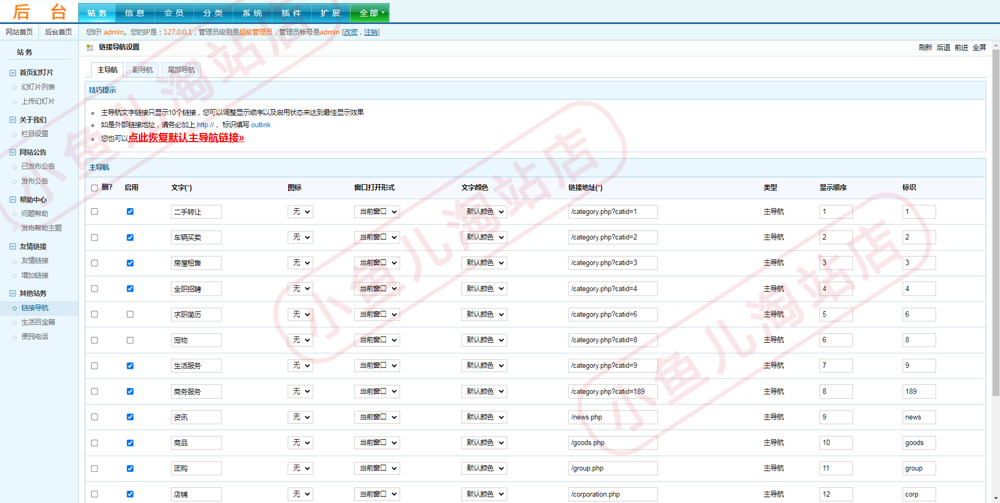
Task: Disable the 启用 checkbox for 团购
Action: (130, 469)
